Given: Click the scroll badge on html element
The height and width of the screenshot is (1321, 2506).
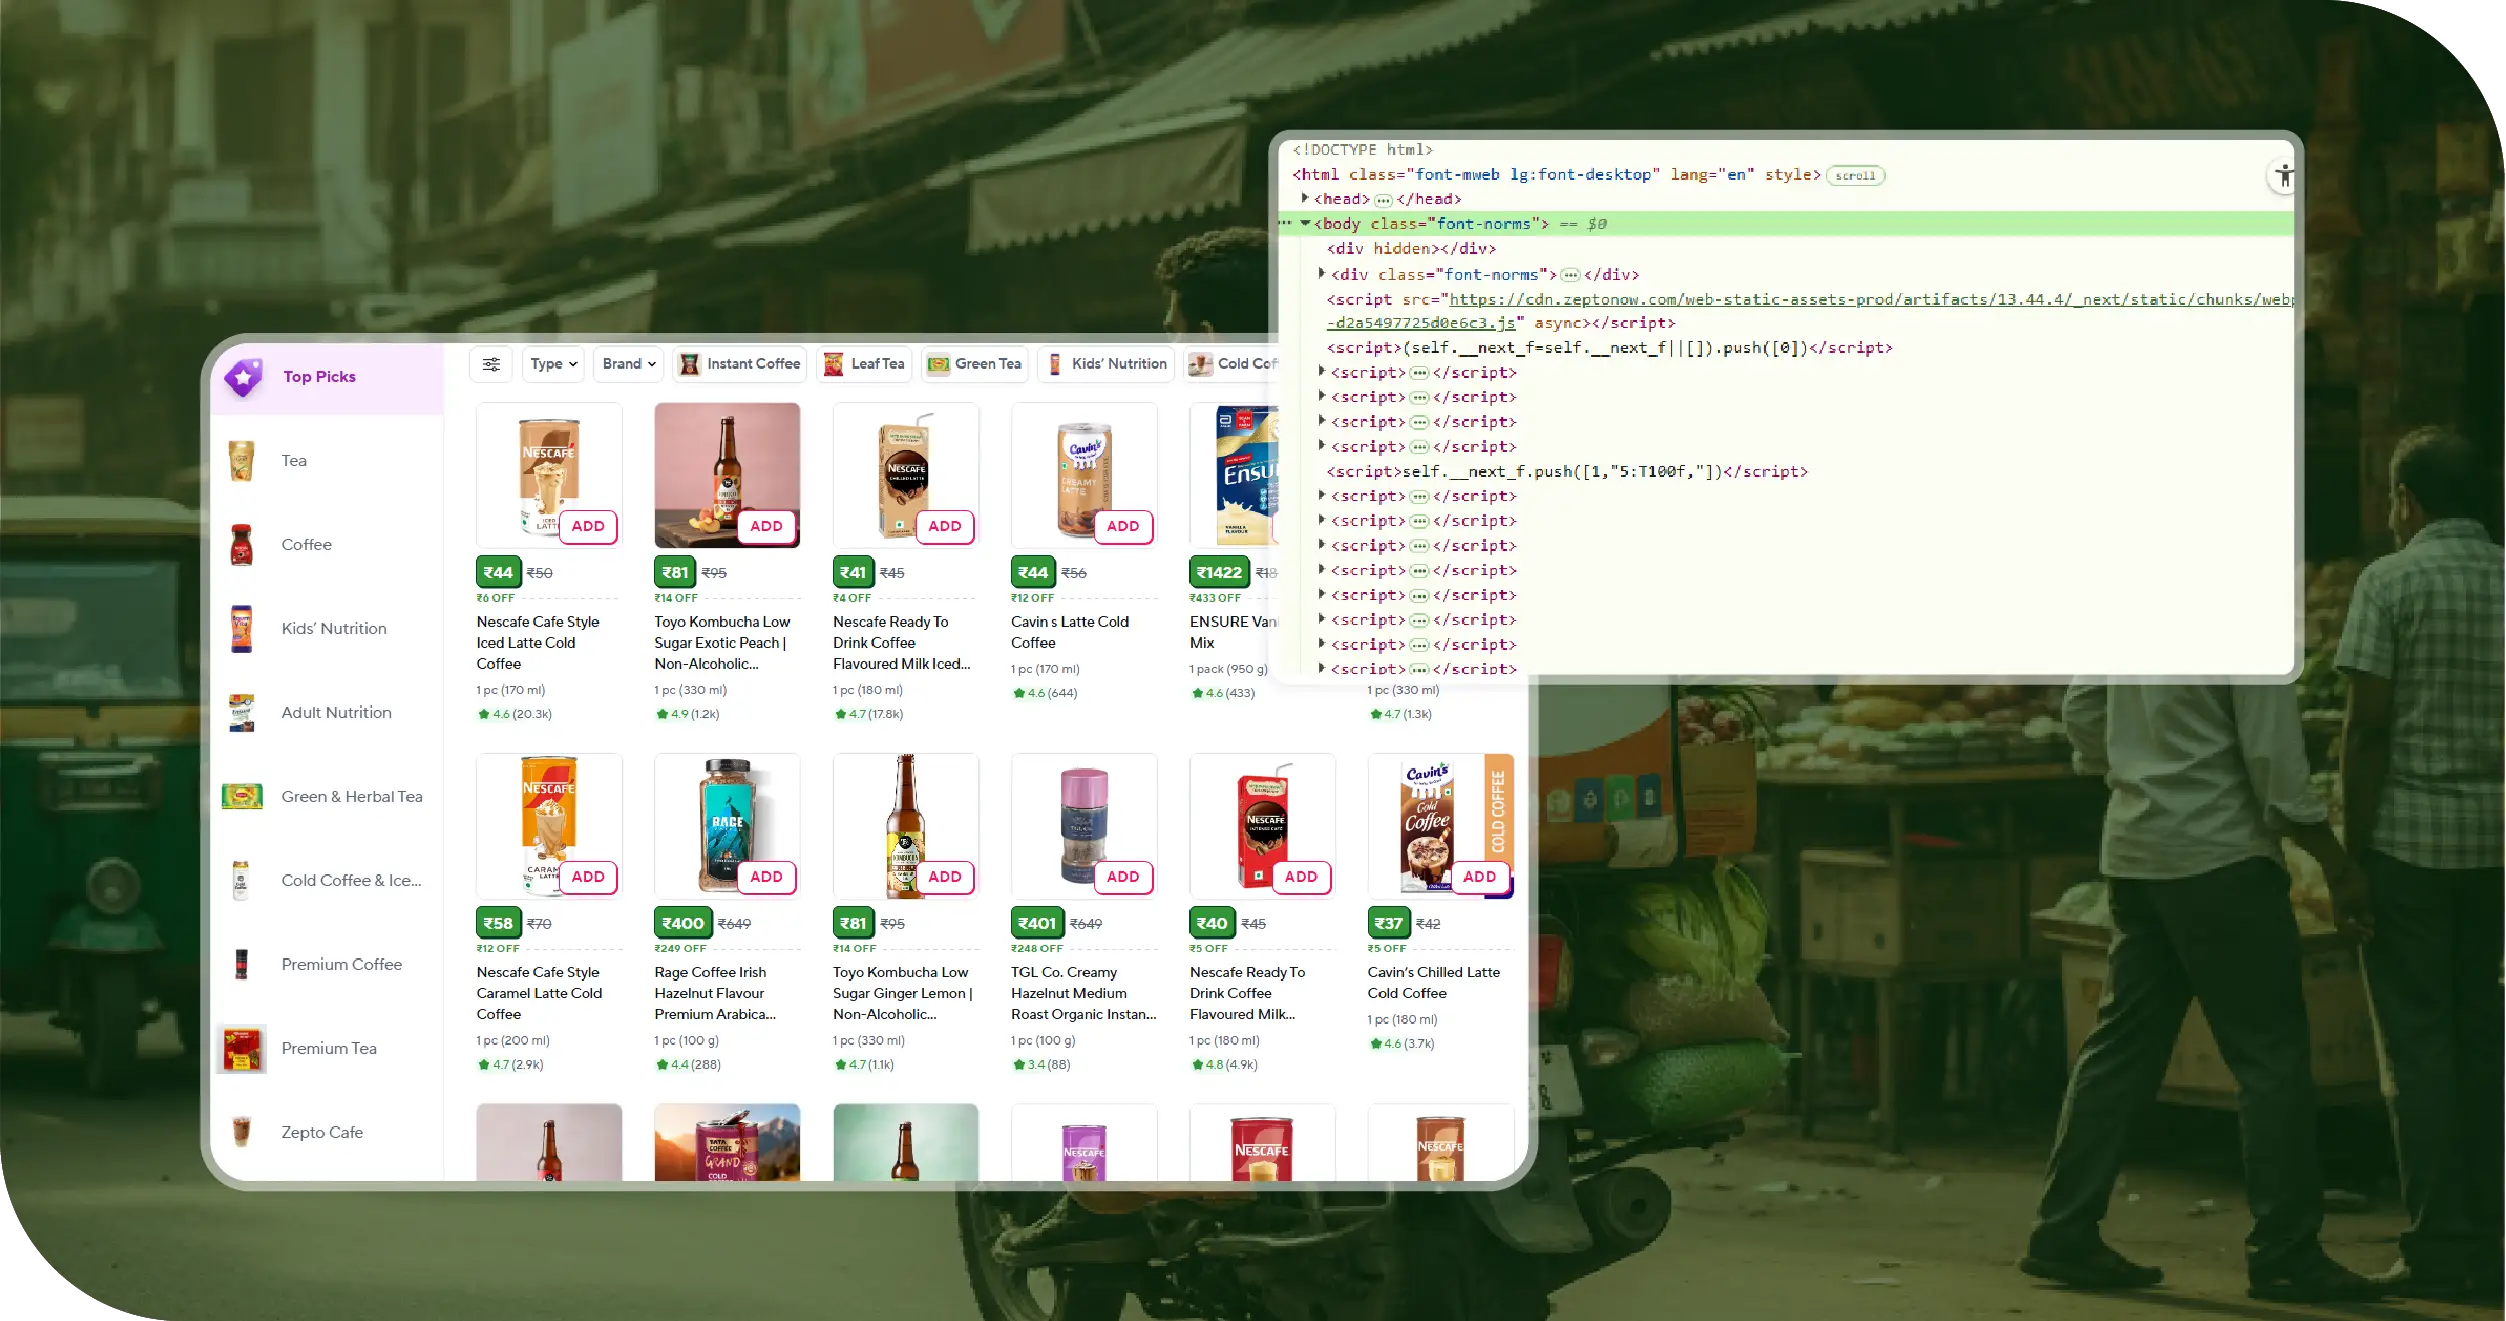Looking at the screenshot, I should pyautogui.click(x=1855, y=176).
